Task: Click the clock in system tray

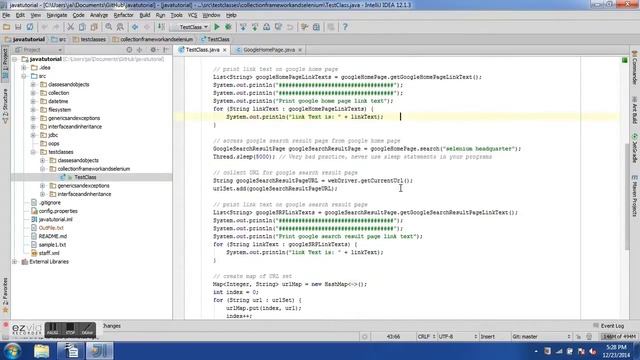Action: (x=616, y=351)
